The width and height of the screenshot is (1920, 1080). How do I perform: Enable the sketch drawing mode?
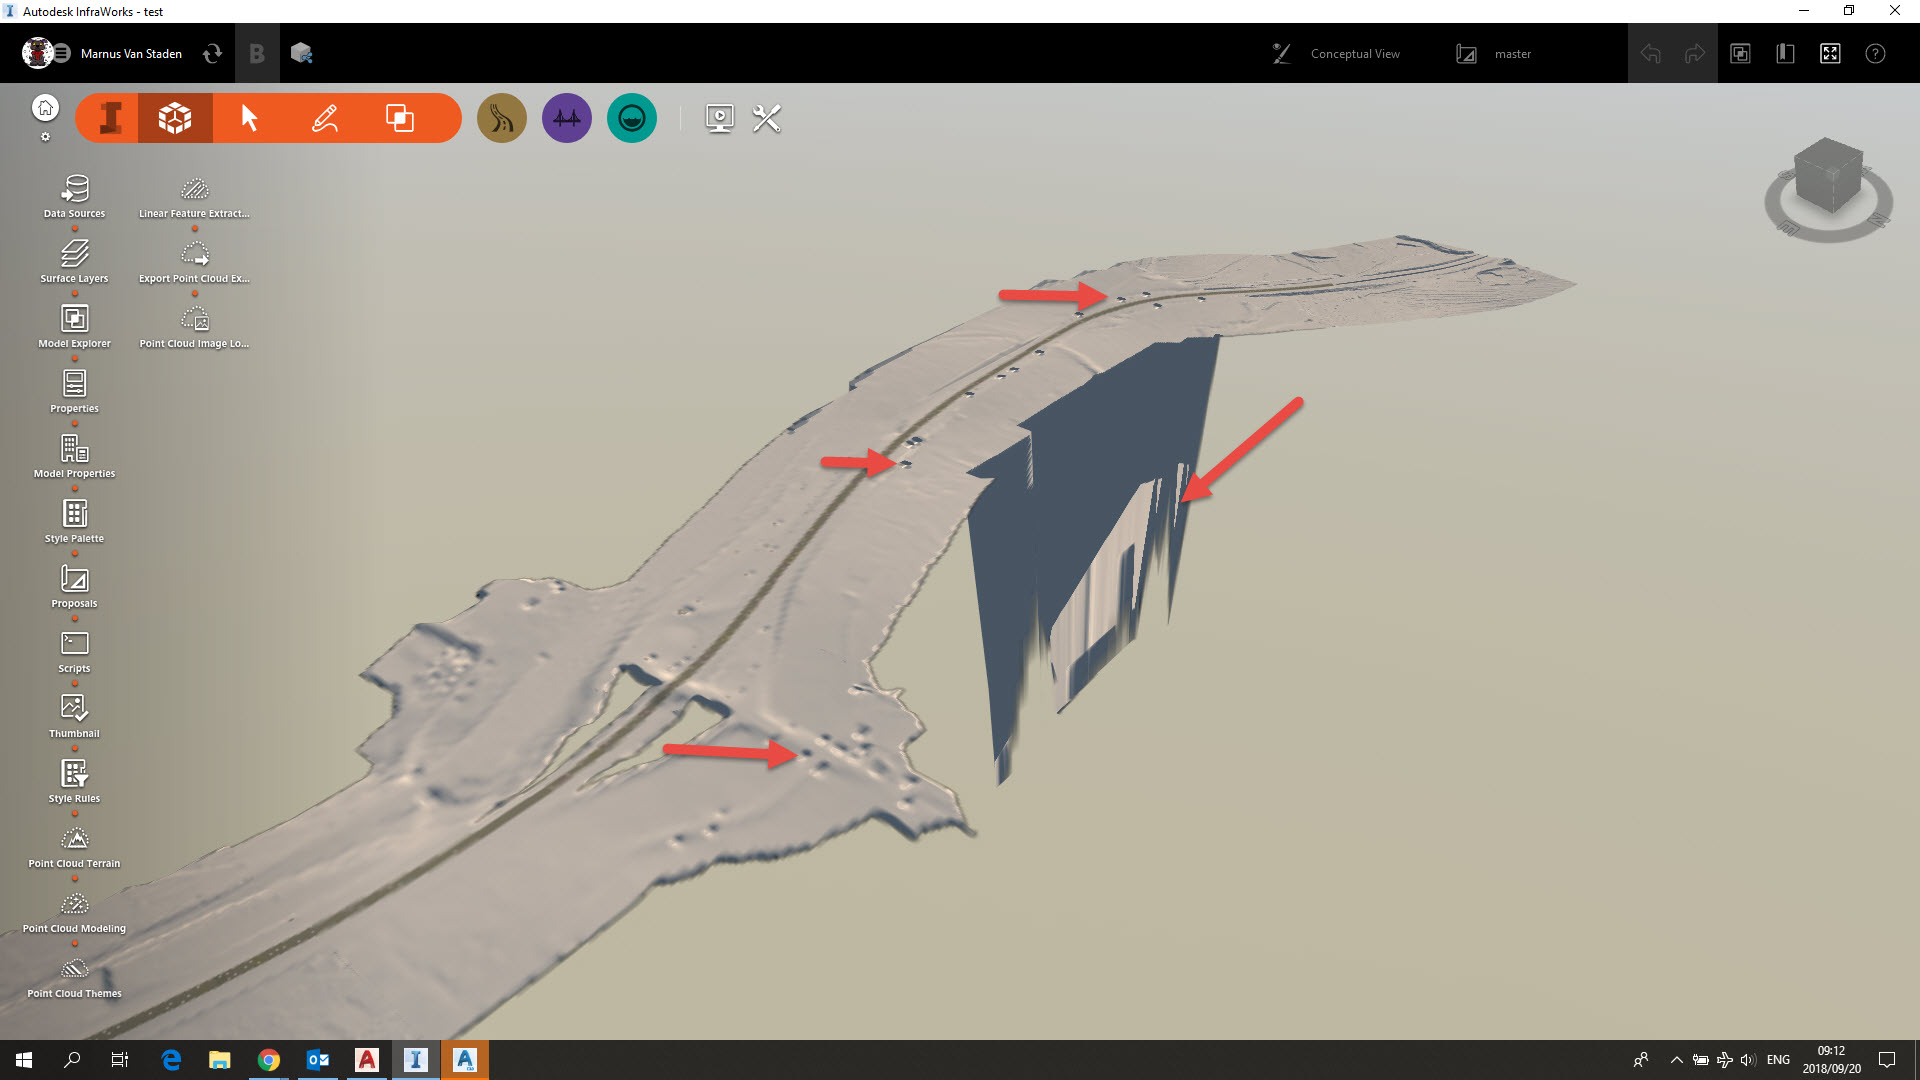(x=322, y=117)
